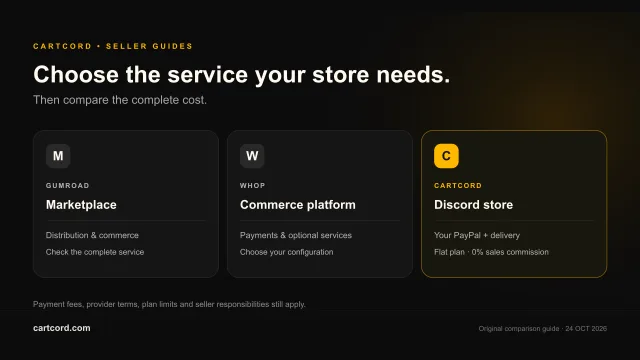
Task: Click the yellow Cartcord 'C' icon
Action: pos(446,156)
